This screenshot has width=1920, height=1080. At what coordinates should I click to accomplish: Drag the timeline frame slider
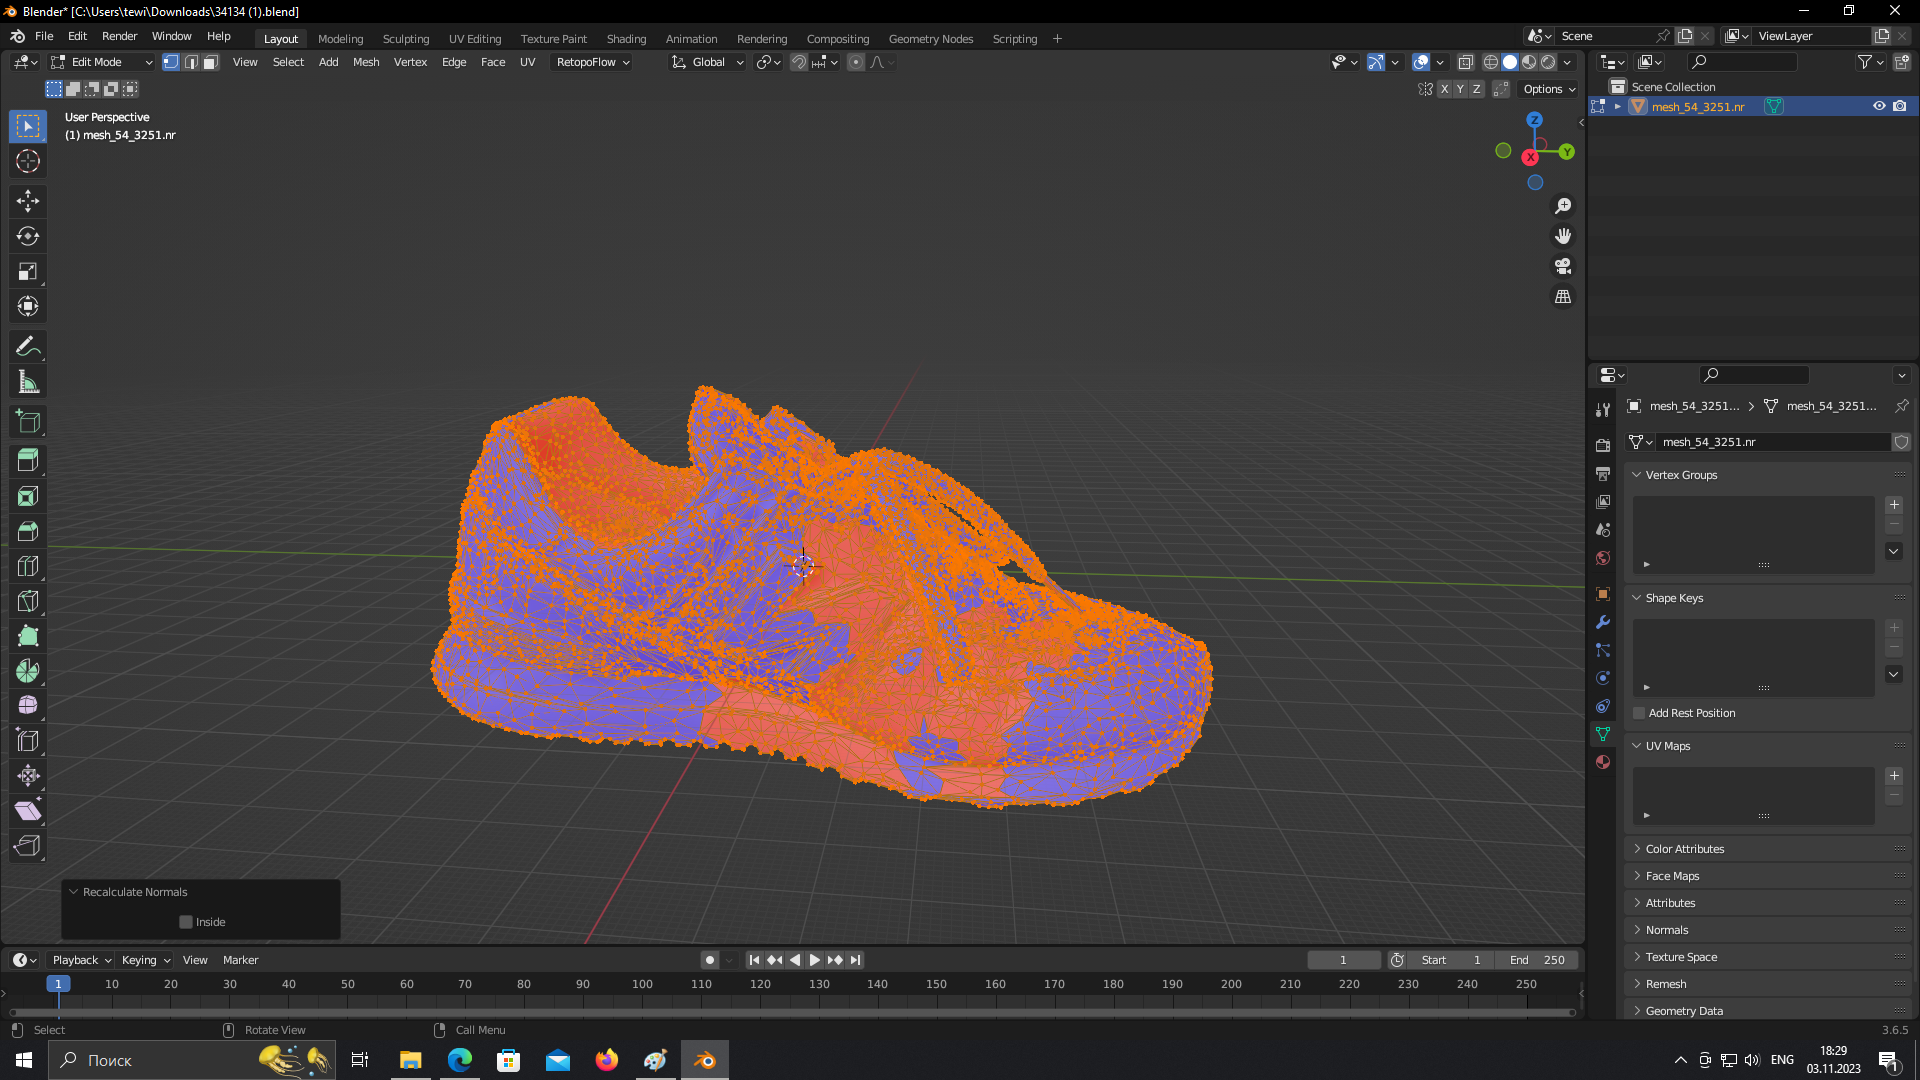point(57,984)
